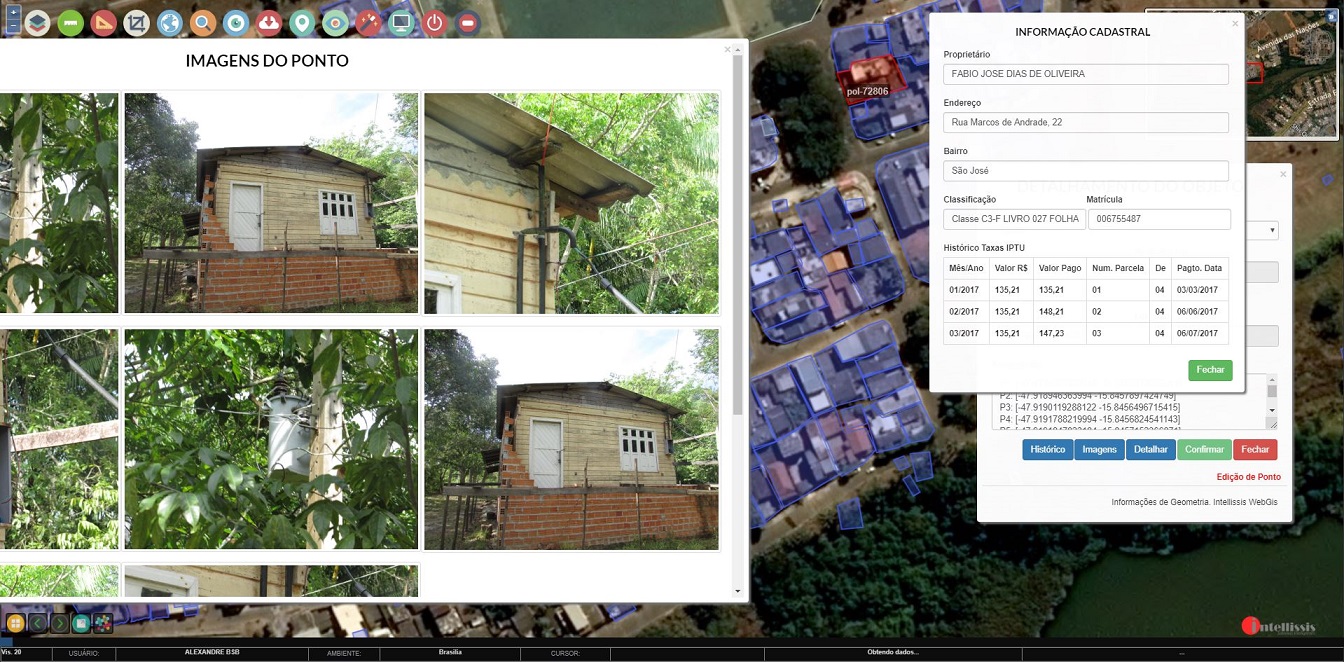
Task: Select polygon pol-72806 on the map
Action: click(x=868, y=76)
